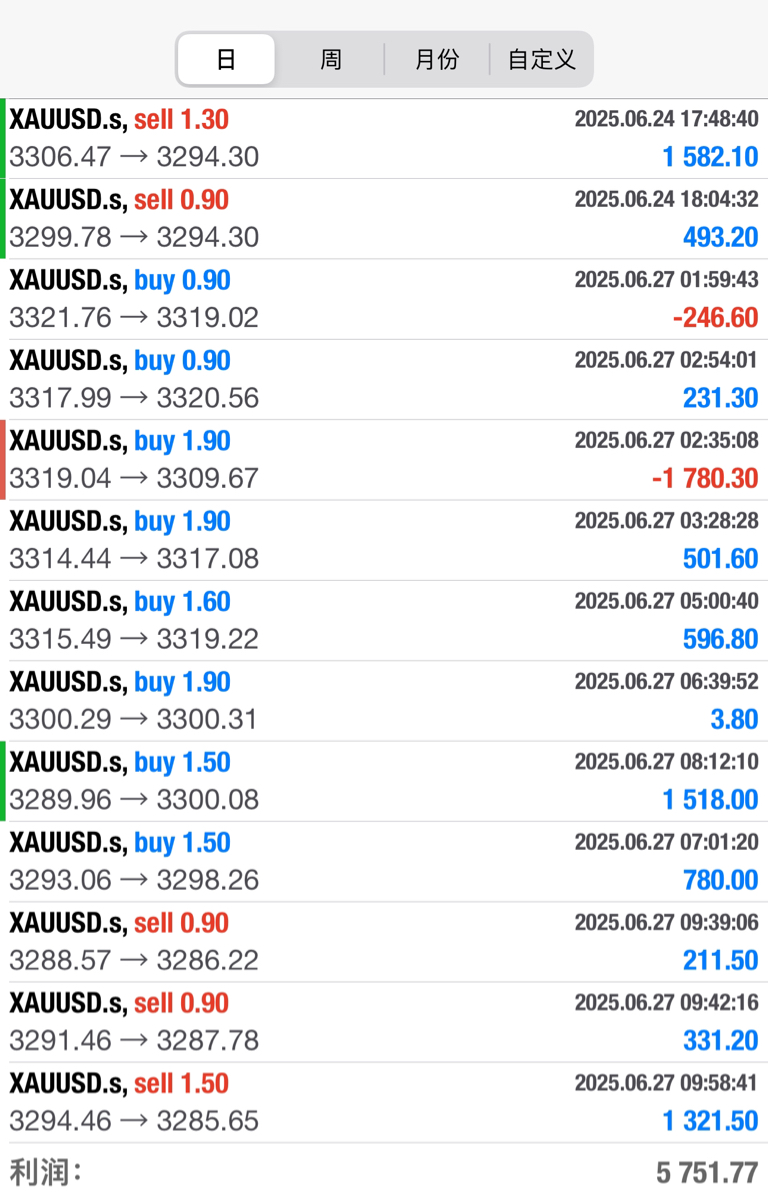The width and height of the screenshot is (768, 1196).
Task: Open sell 1.30 trade with profit 1 582.10
Action: point(384,139)
